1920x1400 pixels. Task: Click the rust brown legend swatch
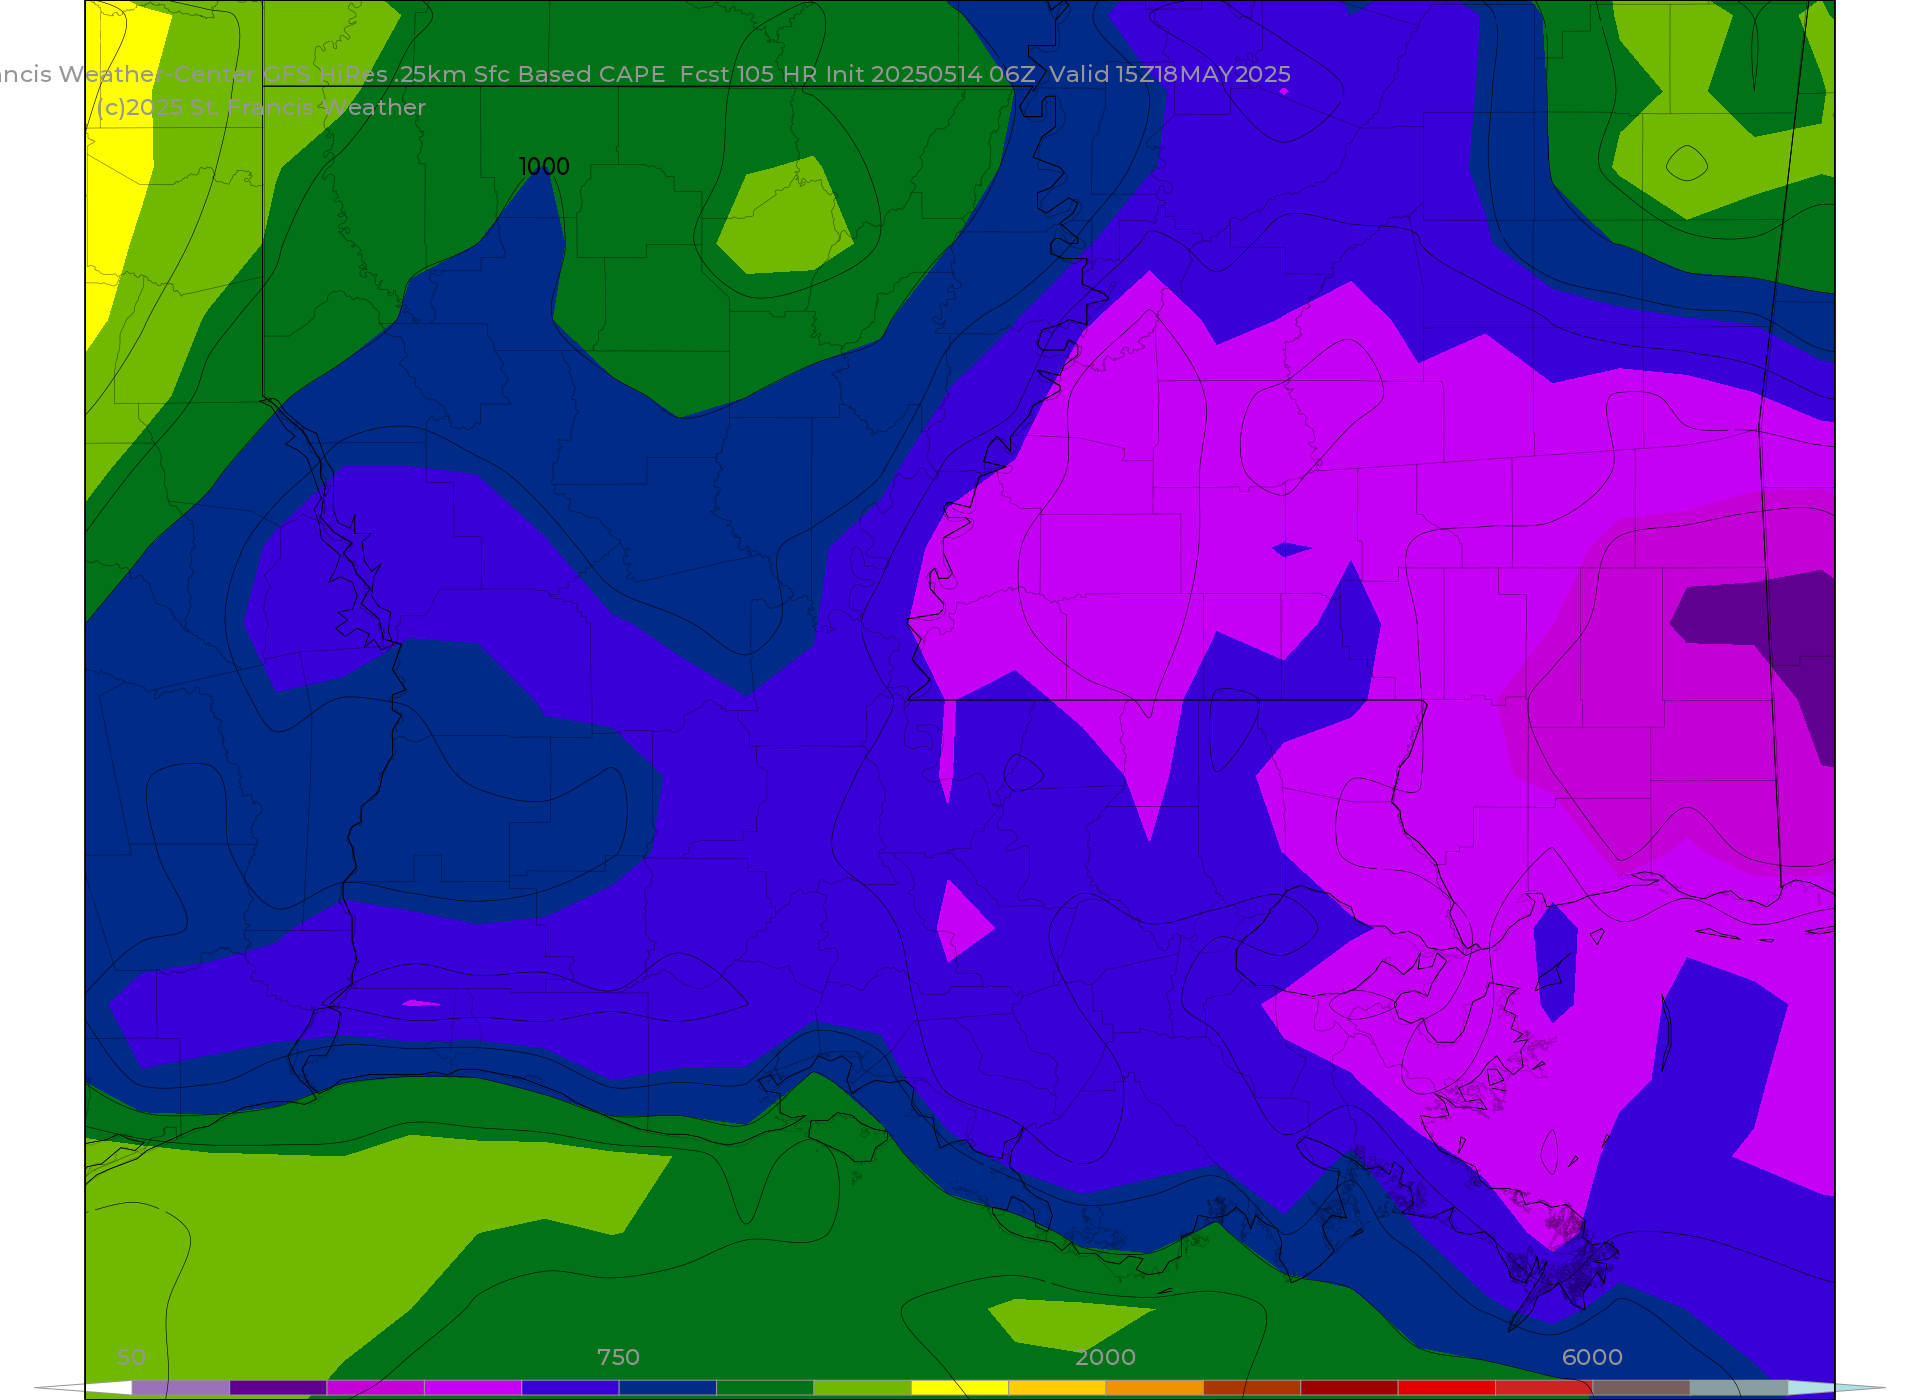click(1252, 1388)
